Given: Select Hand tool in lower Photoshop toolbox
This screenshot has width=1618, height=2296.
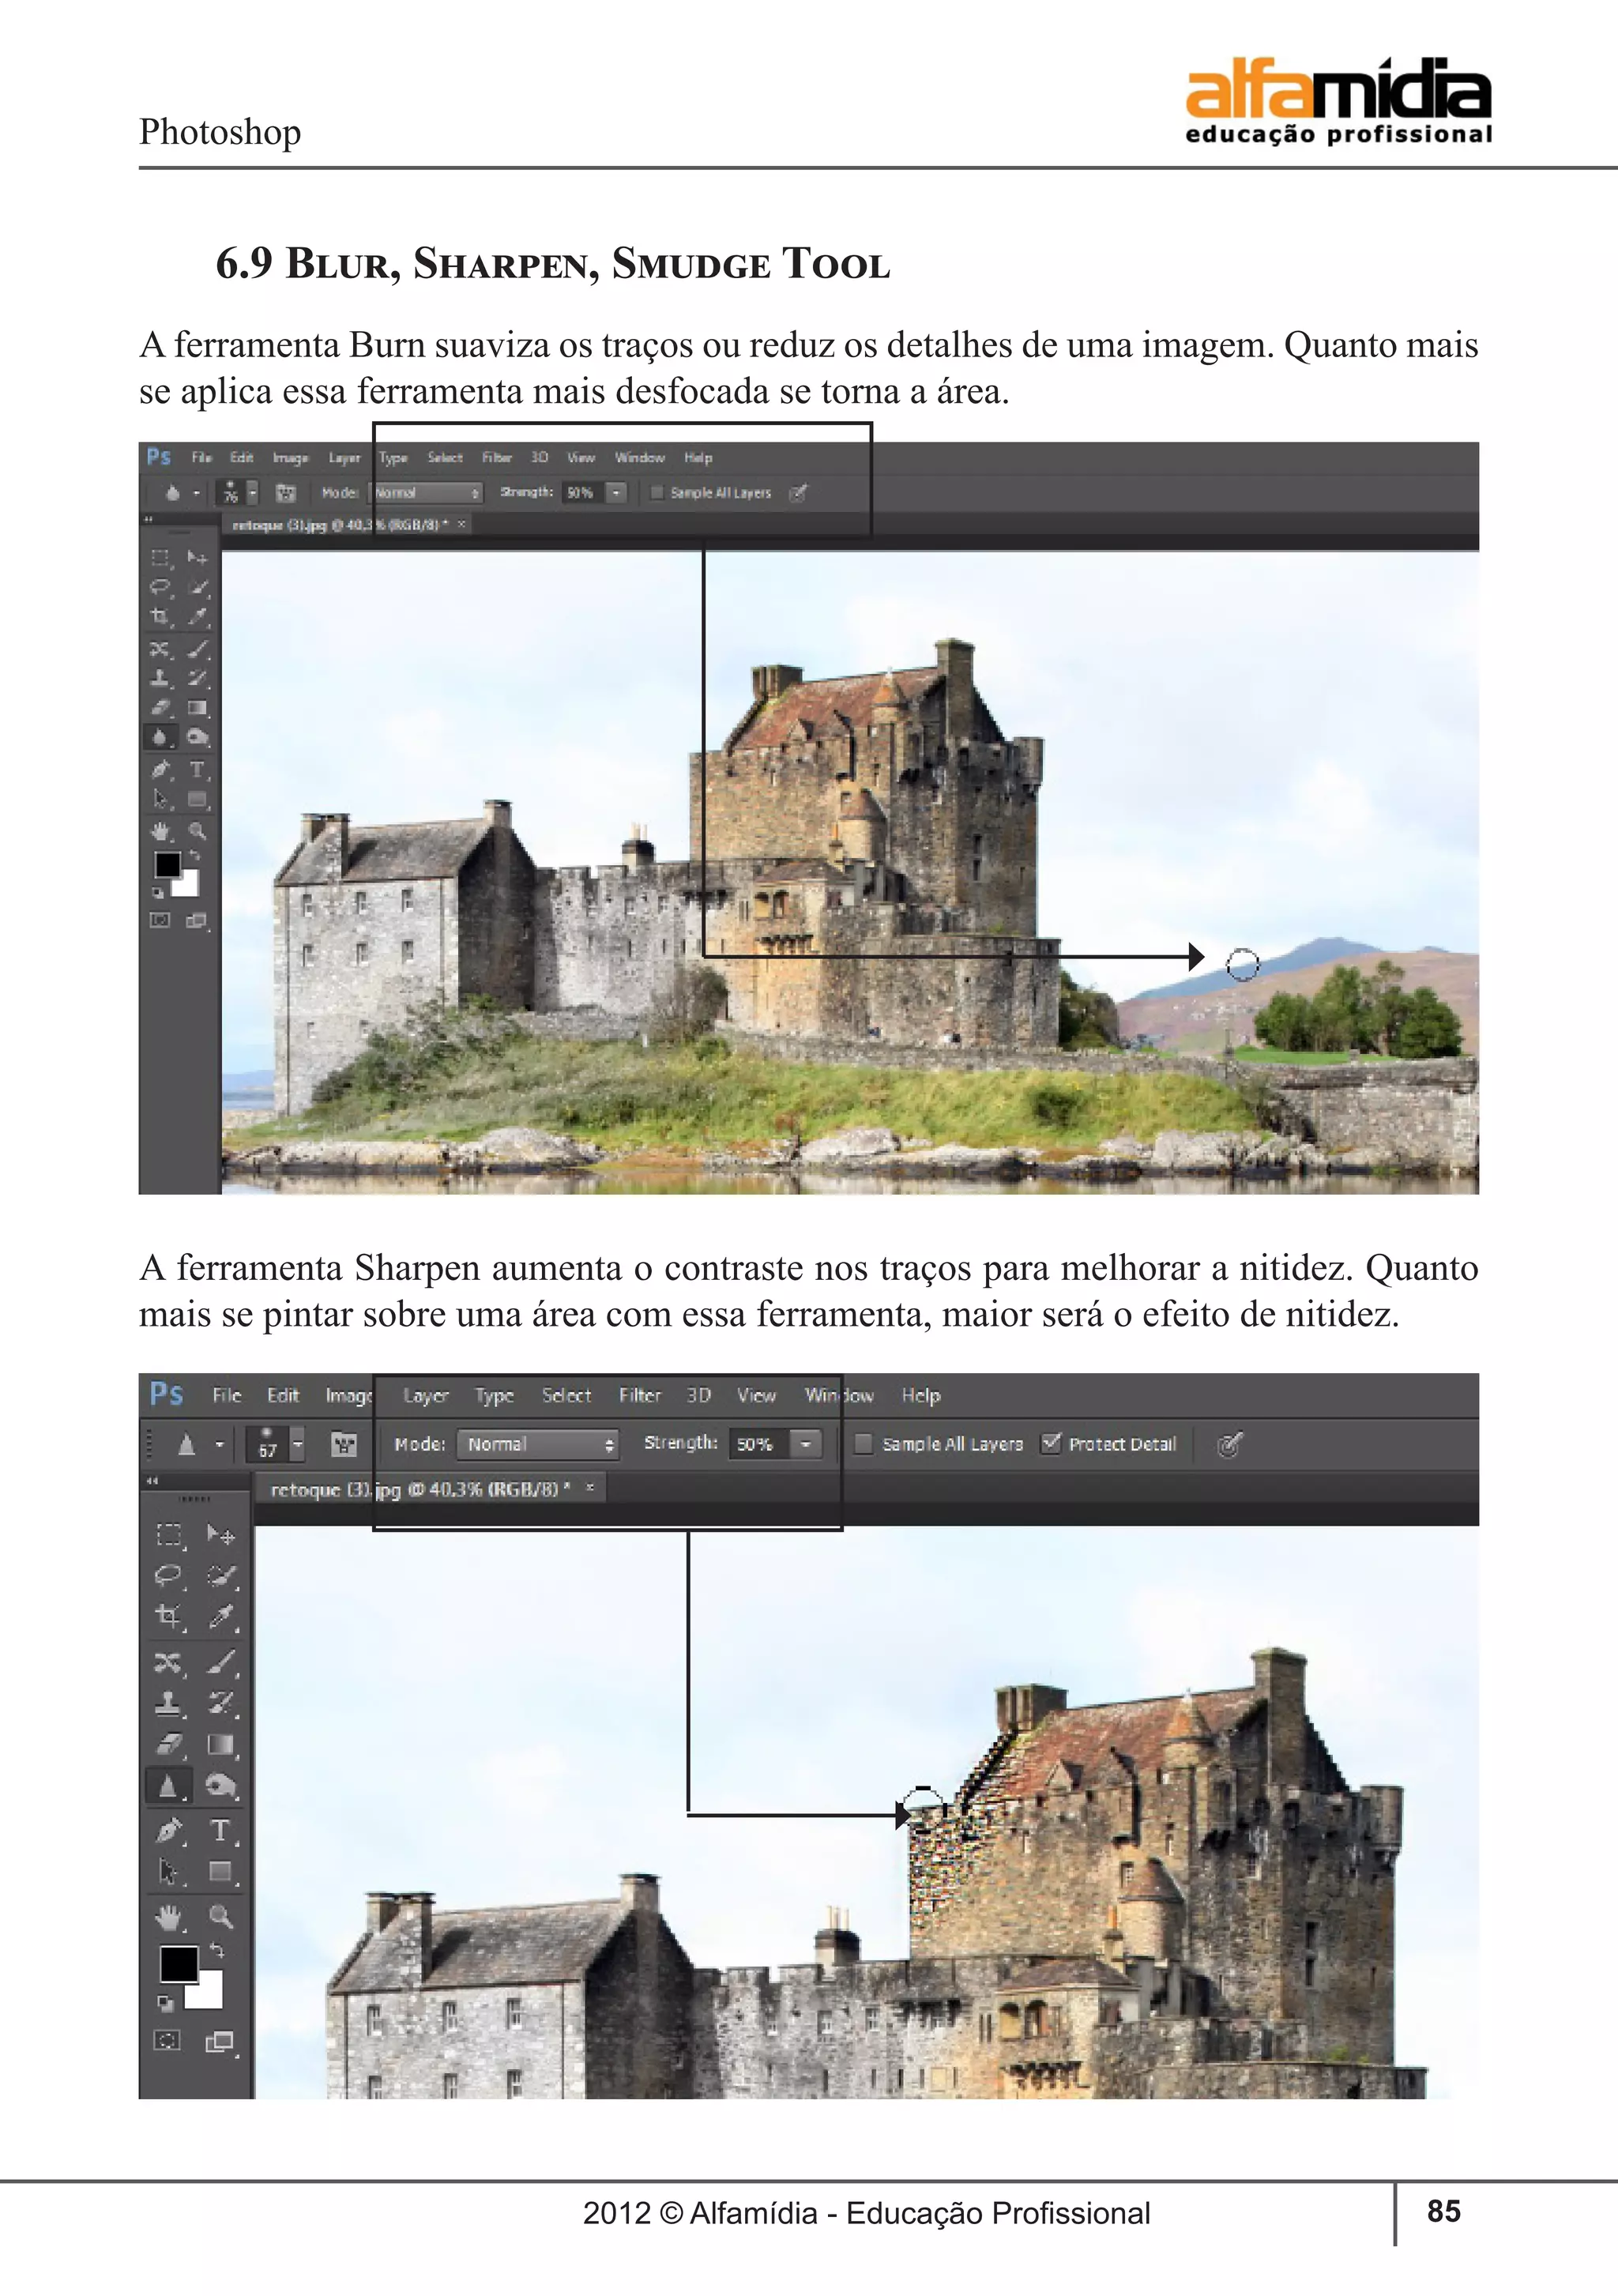Looking at the screenshot, I should coord(168,1917).
